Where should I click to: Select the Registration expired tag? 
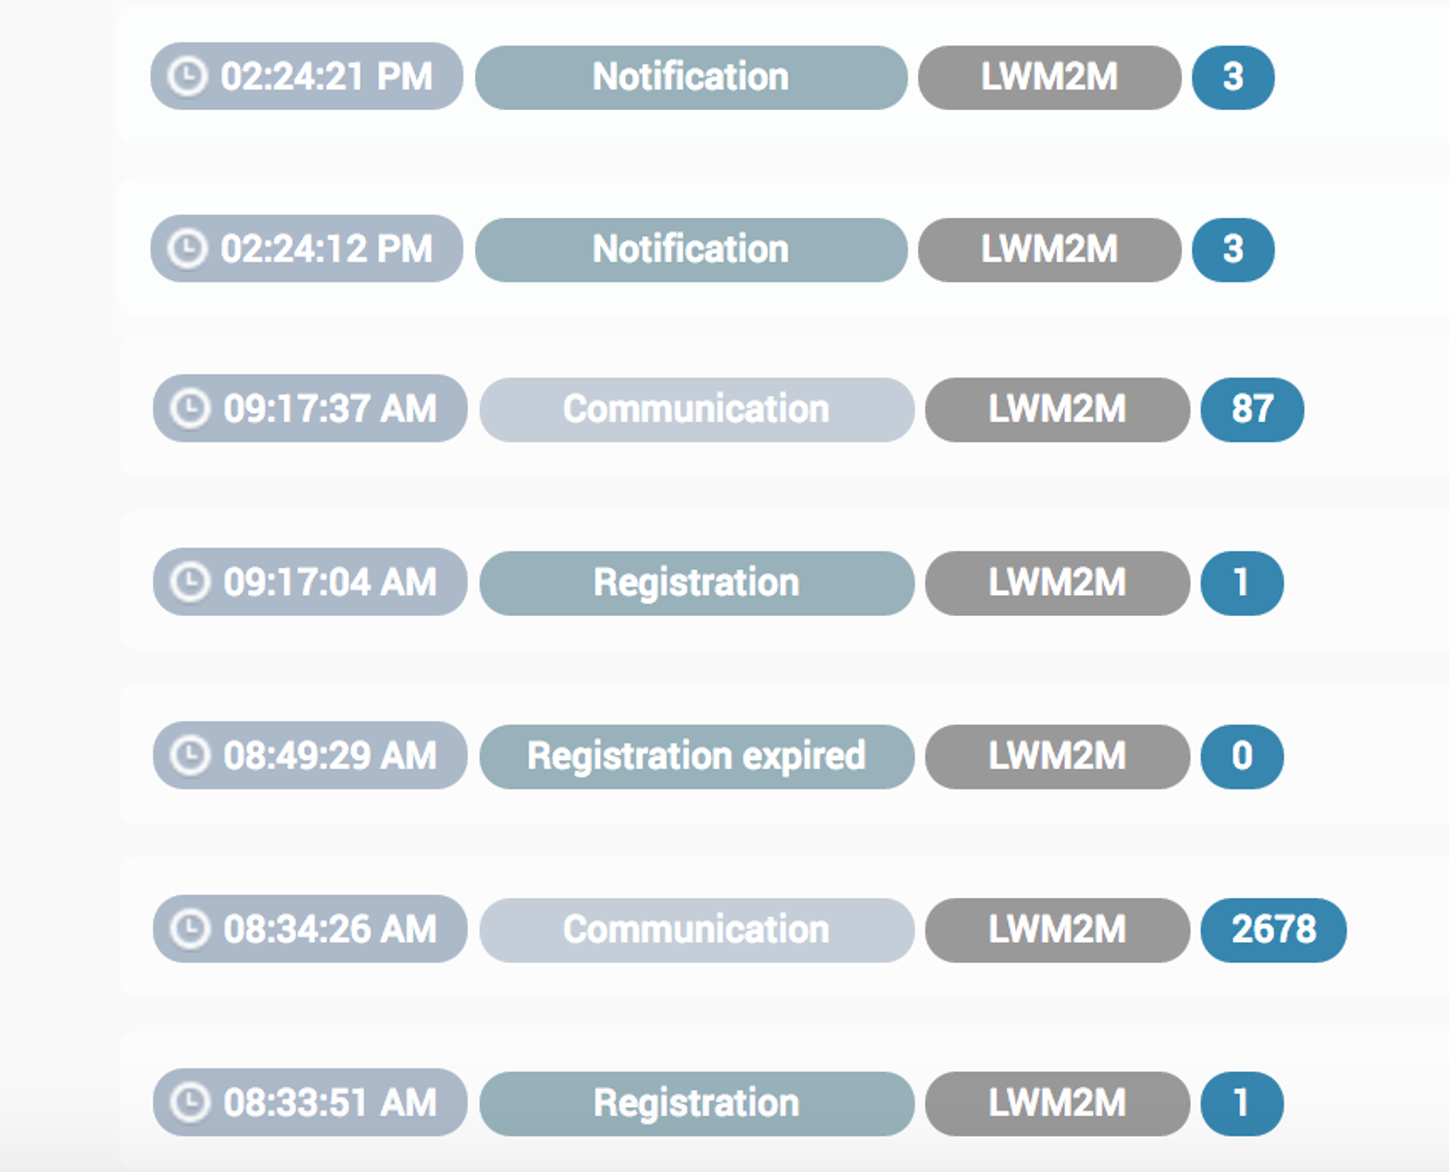697,756
